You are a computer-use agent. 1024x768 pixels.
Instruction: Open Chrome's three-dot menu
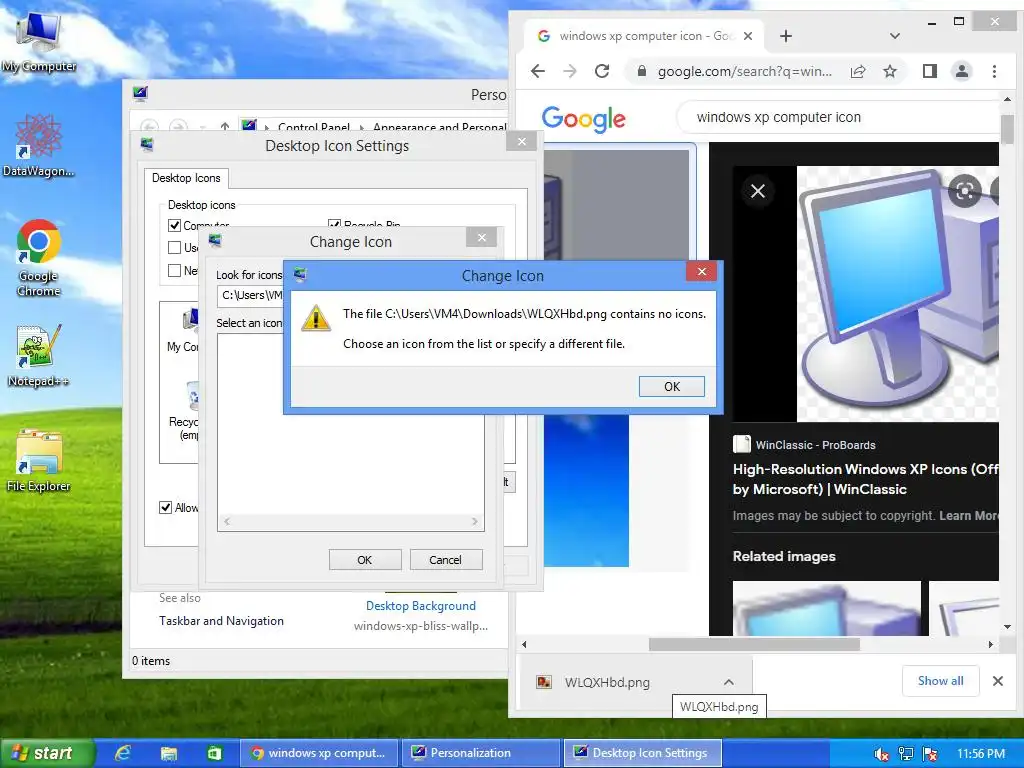(x=994, y=71)
